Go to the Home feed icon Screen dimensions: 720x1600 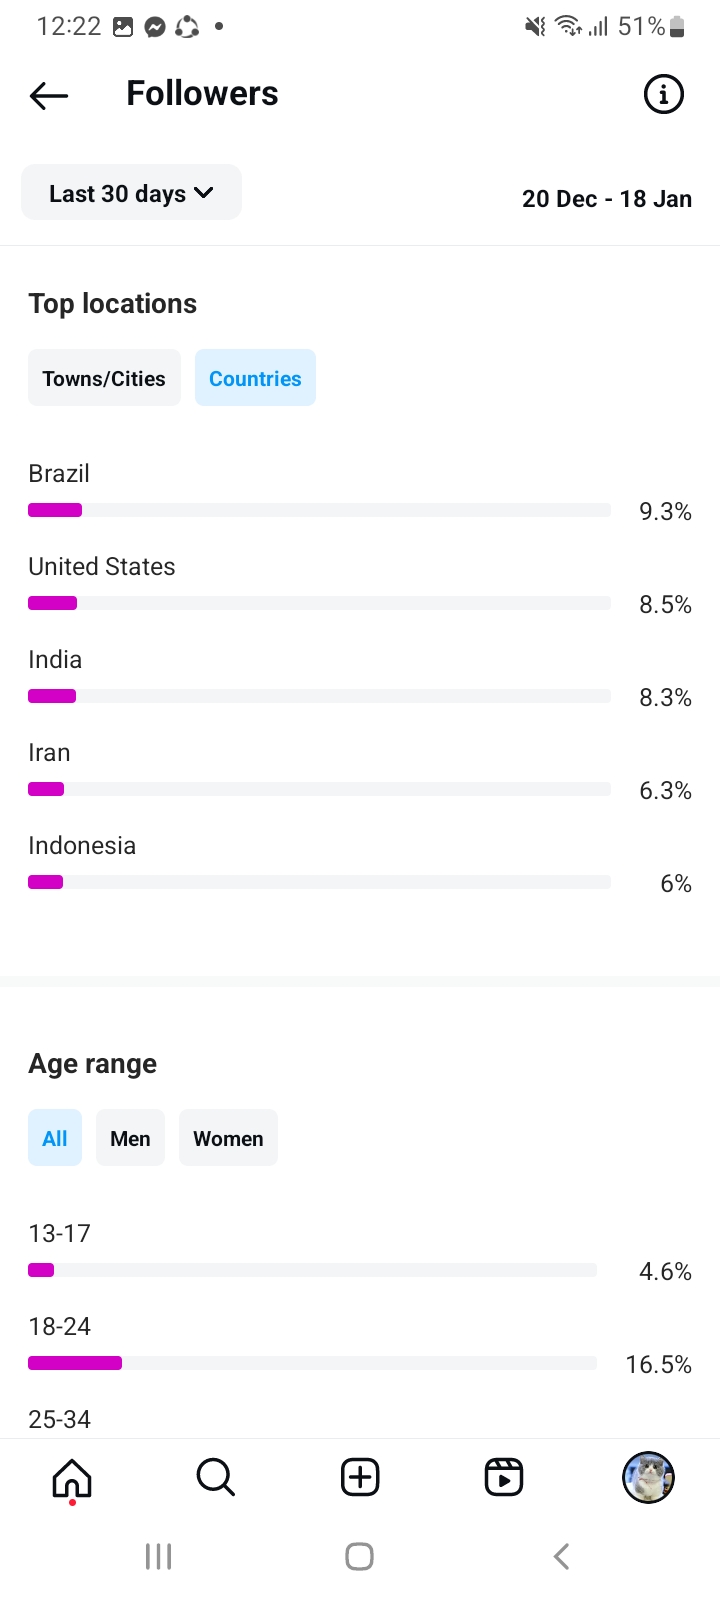pyautogui.click(x=72, y=1477)
